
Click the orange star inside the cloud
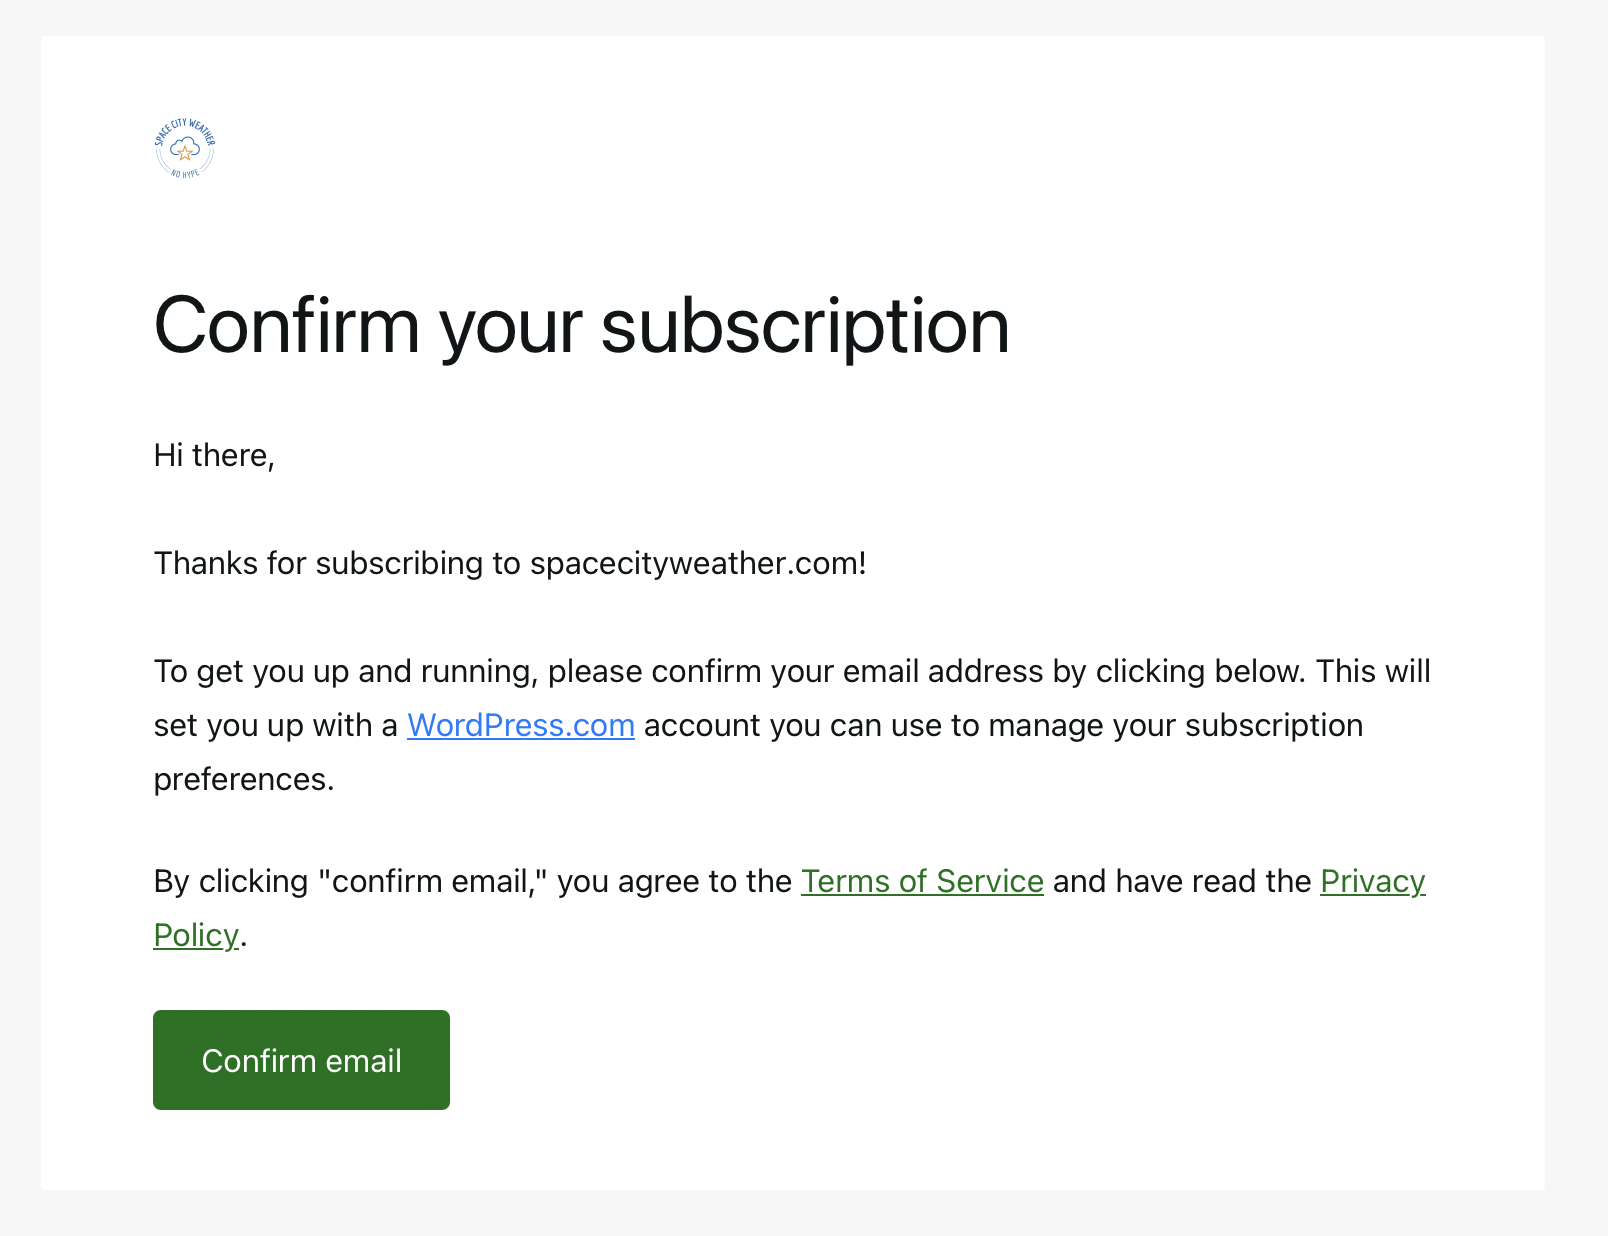click(x=185, y=153)
